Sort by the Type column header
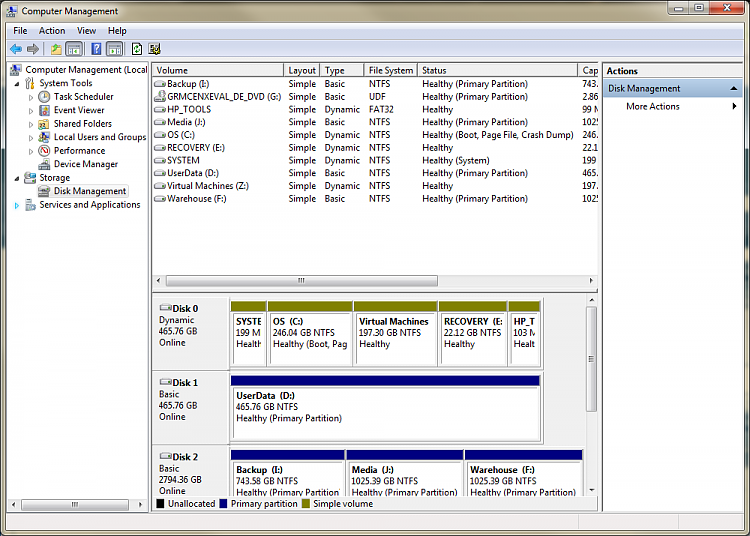This screenshot has height=536, width=750. point(342,70)
